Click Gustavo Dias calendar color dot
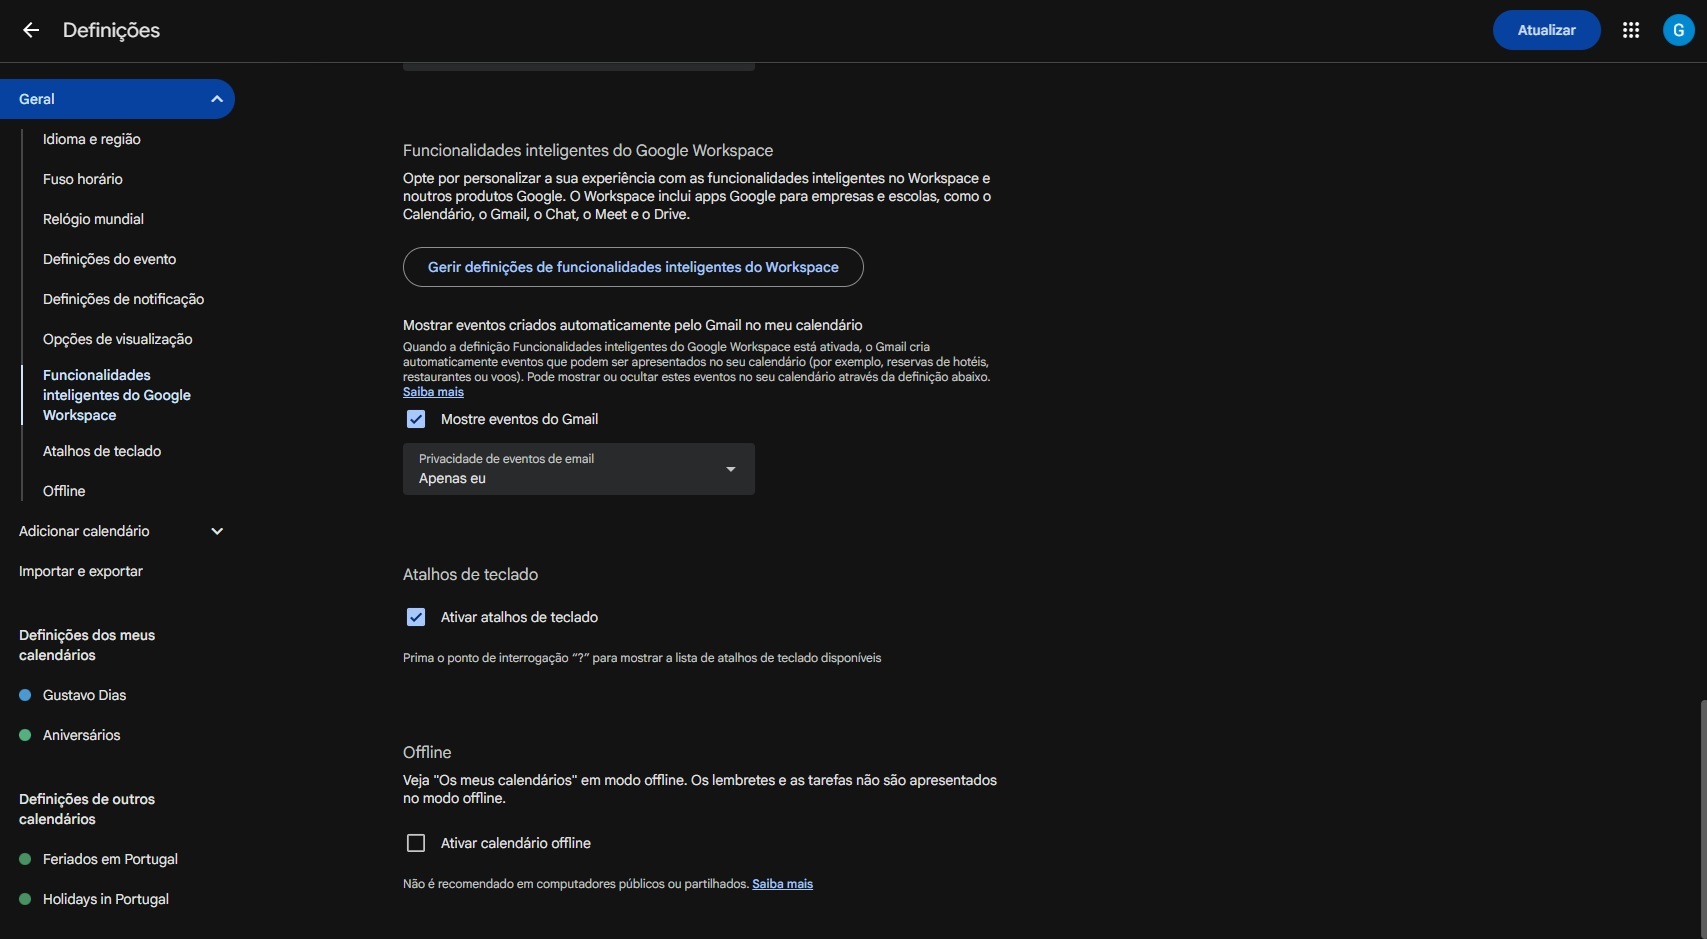1707x939 pixels. tap(26, 695)
